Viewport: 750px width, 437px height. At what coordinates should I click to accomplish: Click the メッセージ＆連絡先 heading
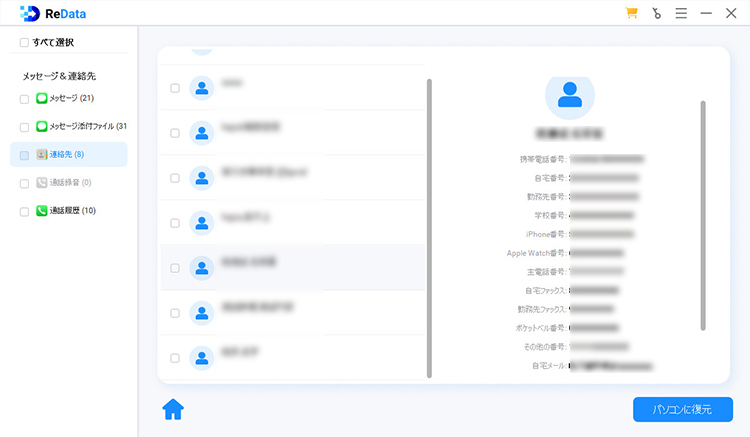[x=59, y=76]
